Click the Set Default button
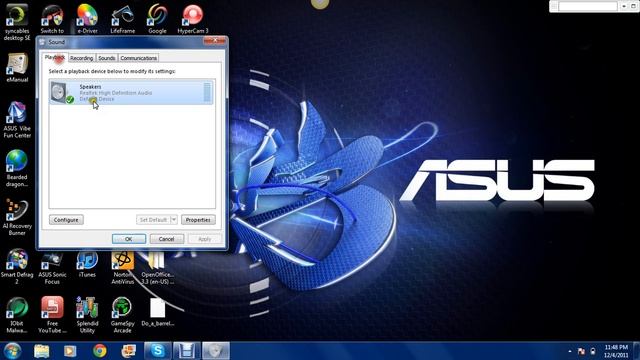This screenshot has height=360, width=640. pos(153,220)
